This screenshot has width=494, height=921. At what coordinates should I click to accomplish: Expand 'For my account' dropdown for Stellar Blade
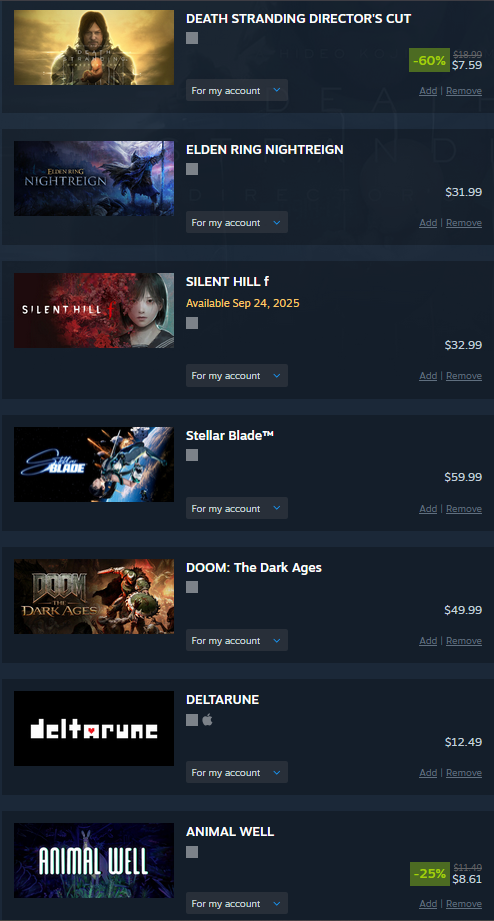237,508
